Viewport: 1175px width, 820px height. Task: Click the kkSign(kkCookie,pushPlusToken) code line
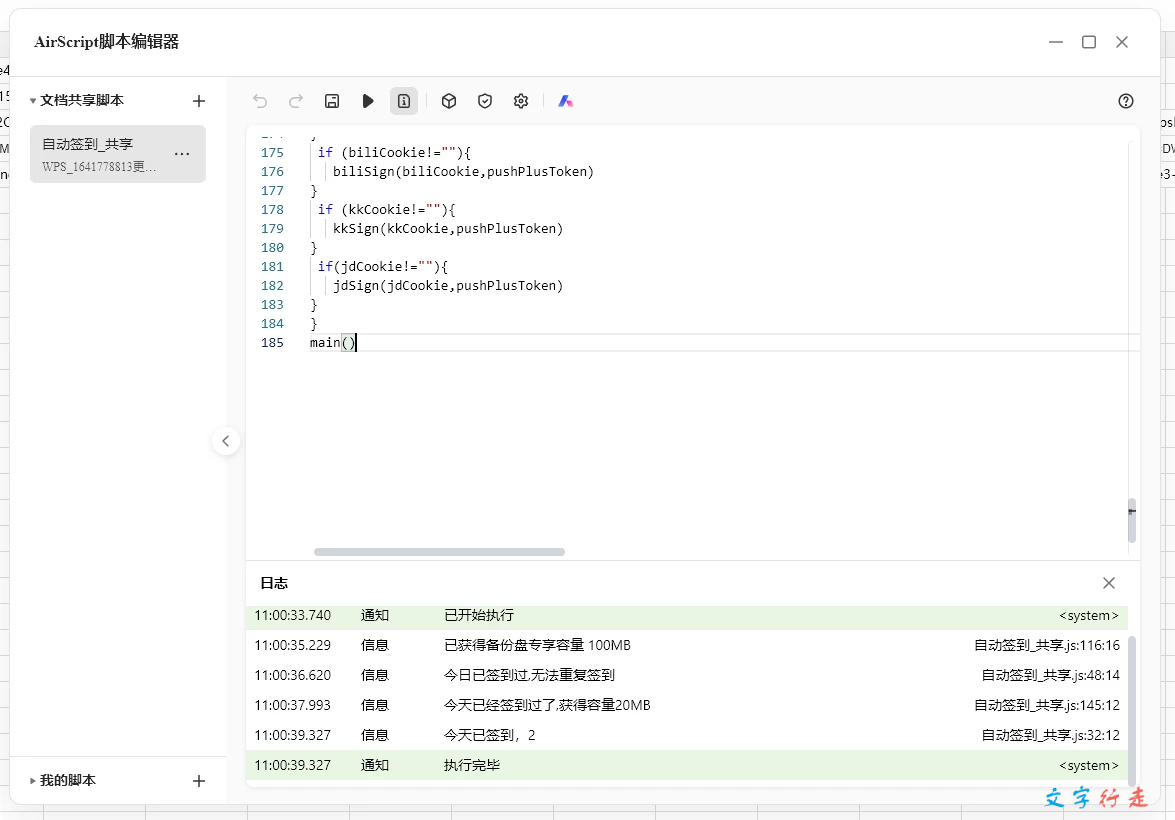pos(448,229)
